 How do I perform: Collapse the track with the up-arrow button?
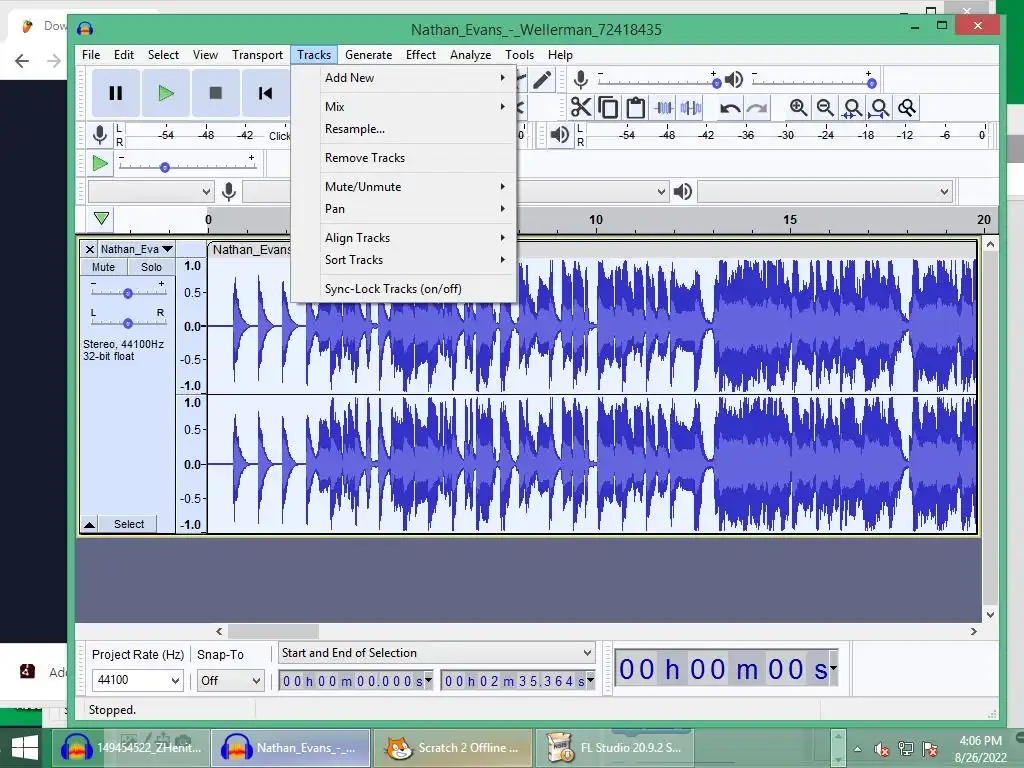point(89,524)
